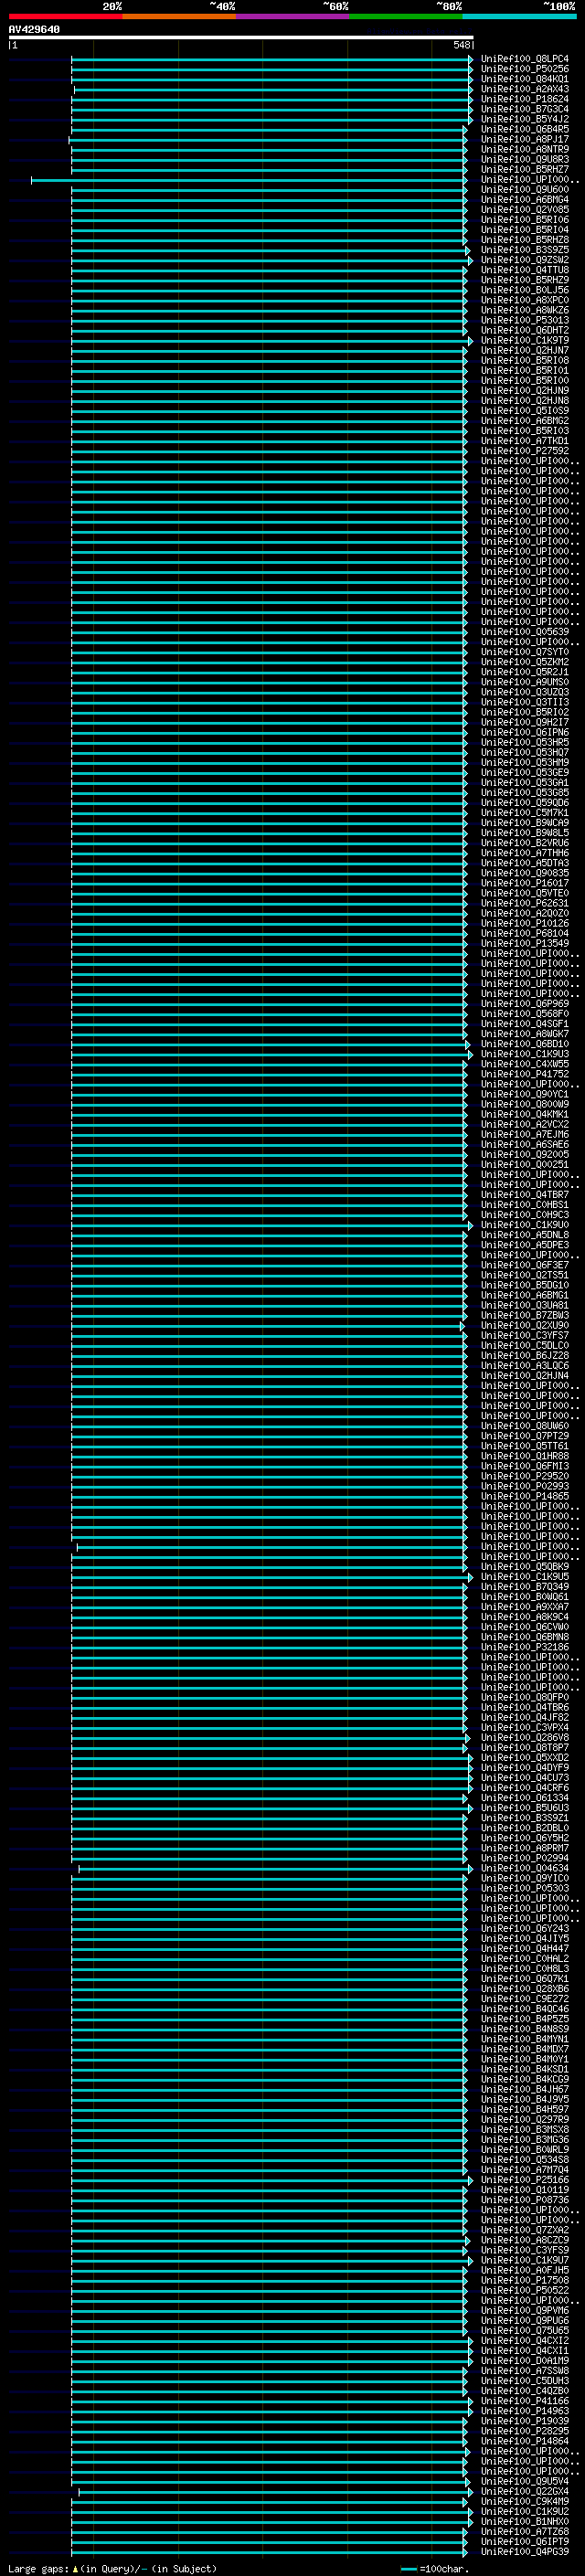Screen dimensions: 585x2576
Task: Click the white query sequence ruler bar
Action: [240, 37]
